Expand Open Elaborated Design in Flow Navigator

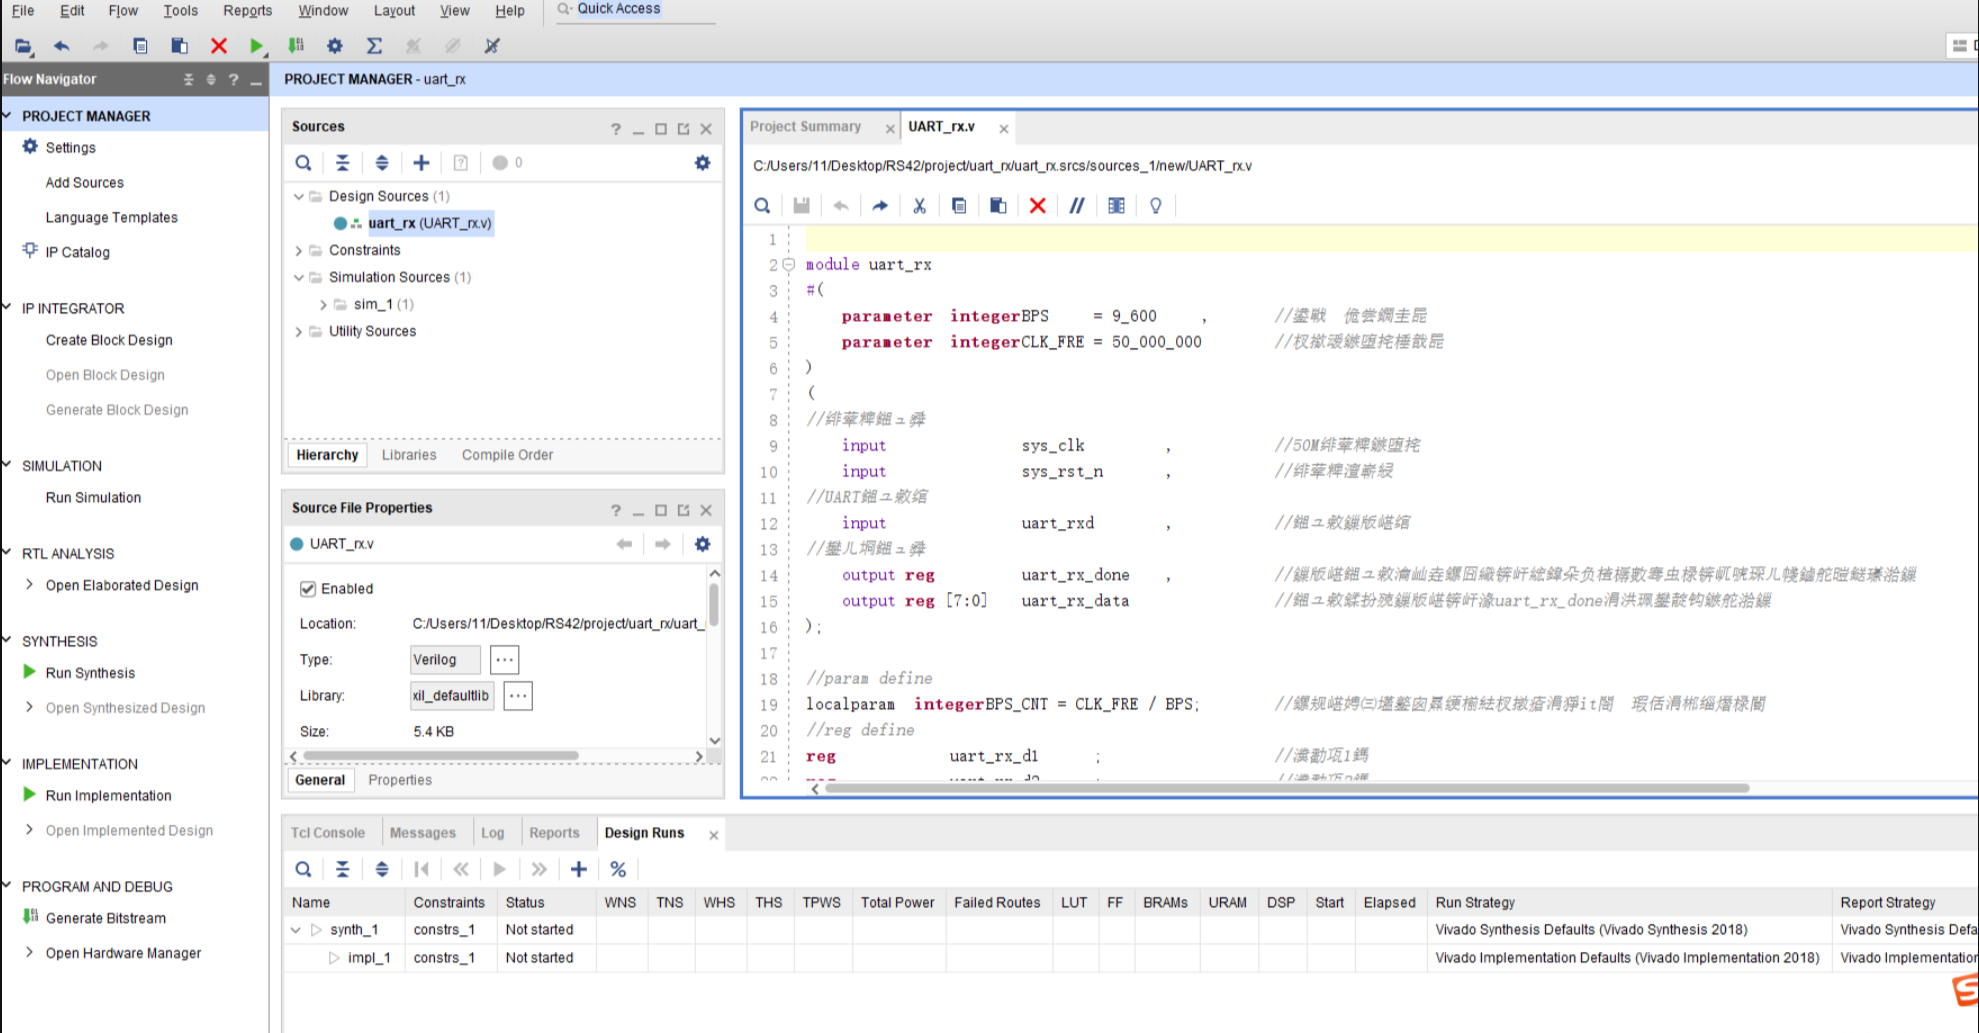(x=29, y=585)
